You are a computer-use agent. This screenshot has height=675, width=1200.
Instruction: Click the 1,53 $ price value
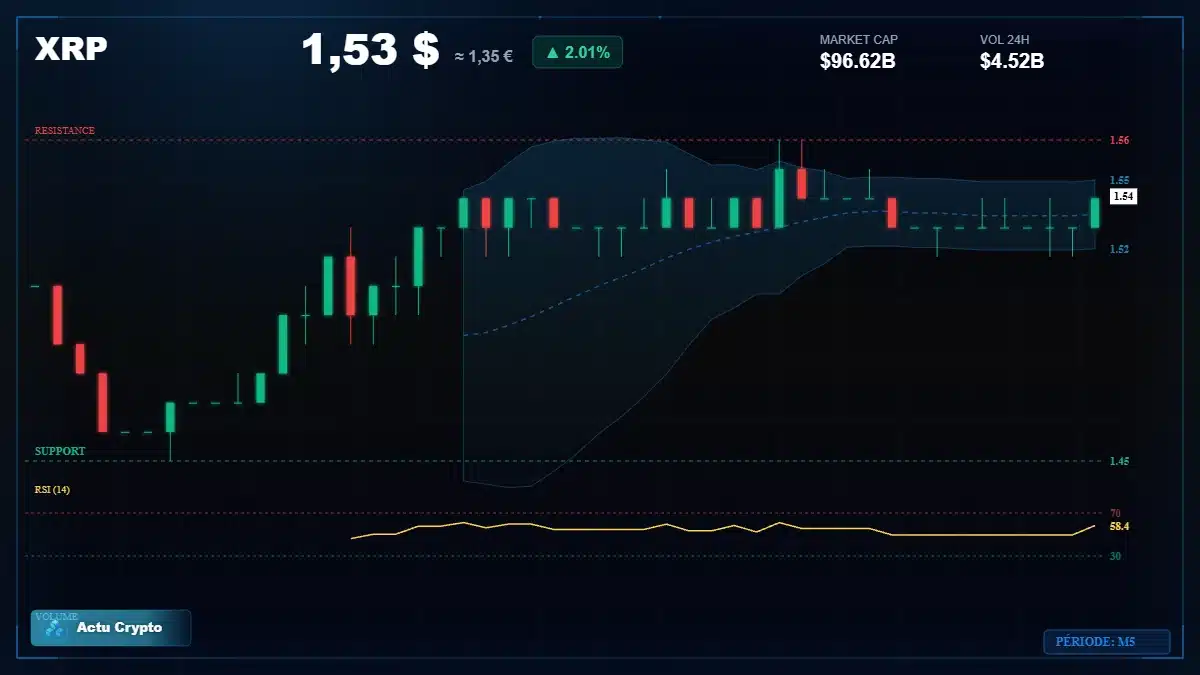(x=370, y=50)
